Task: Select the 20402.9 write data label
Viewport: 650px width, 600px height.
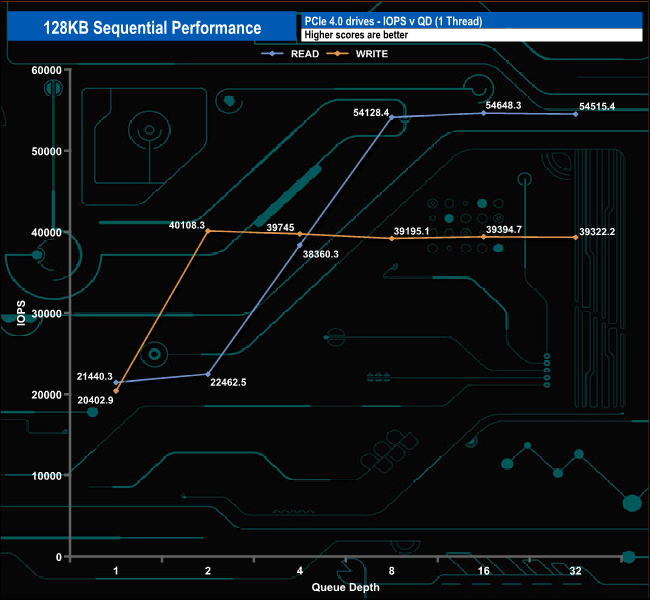Action: click(95, 400)
